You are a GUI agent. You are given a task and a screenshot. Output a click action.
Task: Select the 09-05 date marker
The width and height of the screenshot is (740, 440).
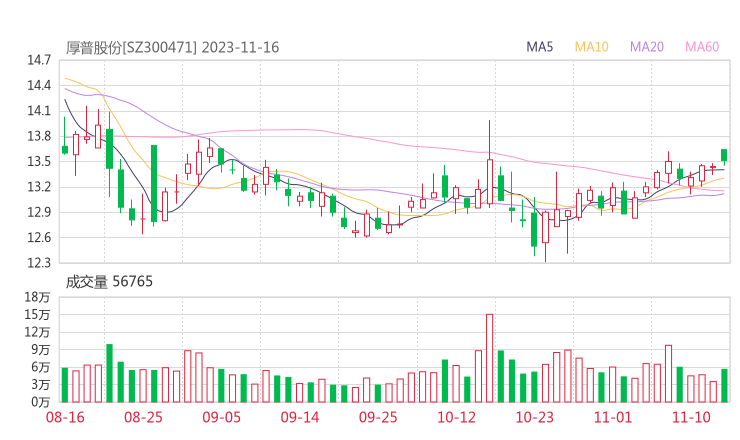point(221,416)
